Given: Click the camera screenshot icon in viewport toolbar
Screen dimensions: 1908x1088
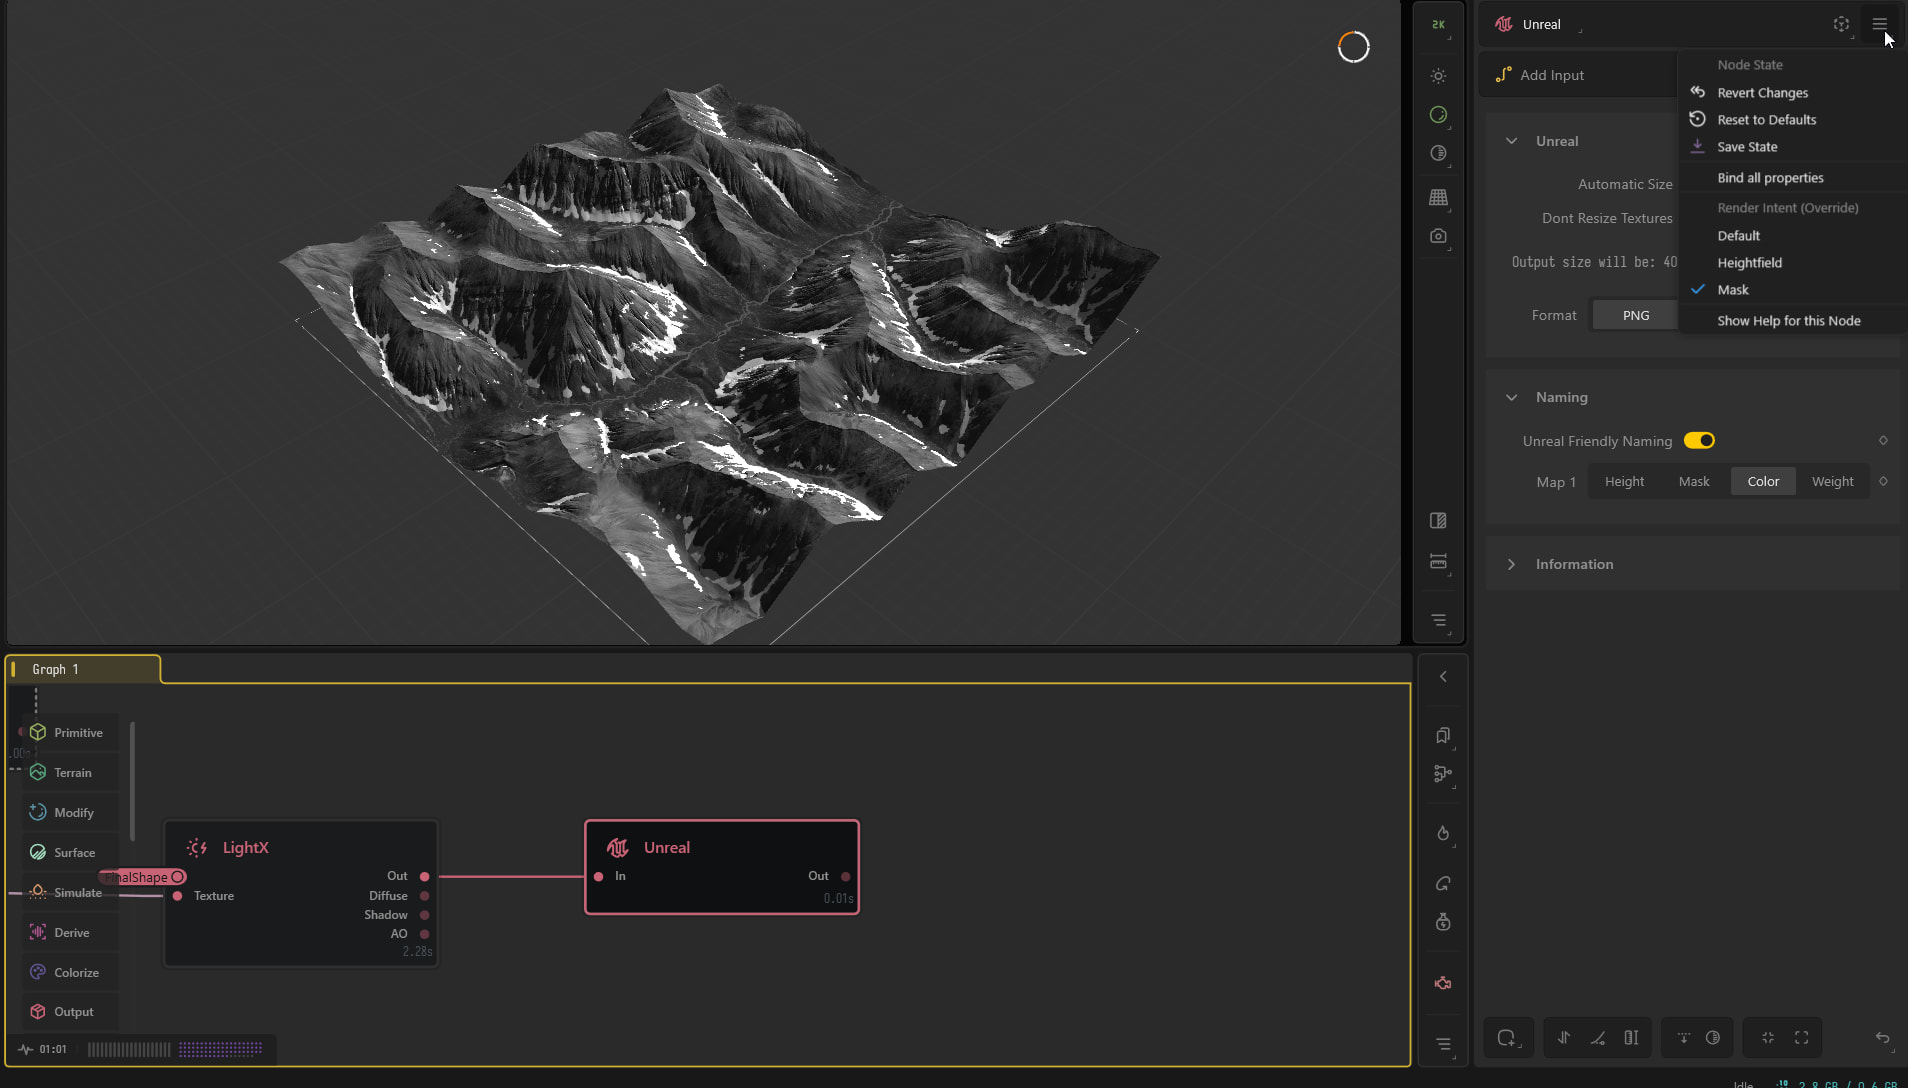Looking at the screenshot, I should pyautogui.click(x=1438, y=237).
